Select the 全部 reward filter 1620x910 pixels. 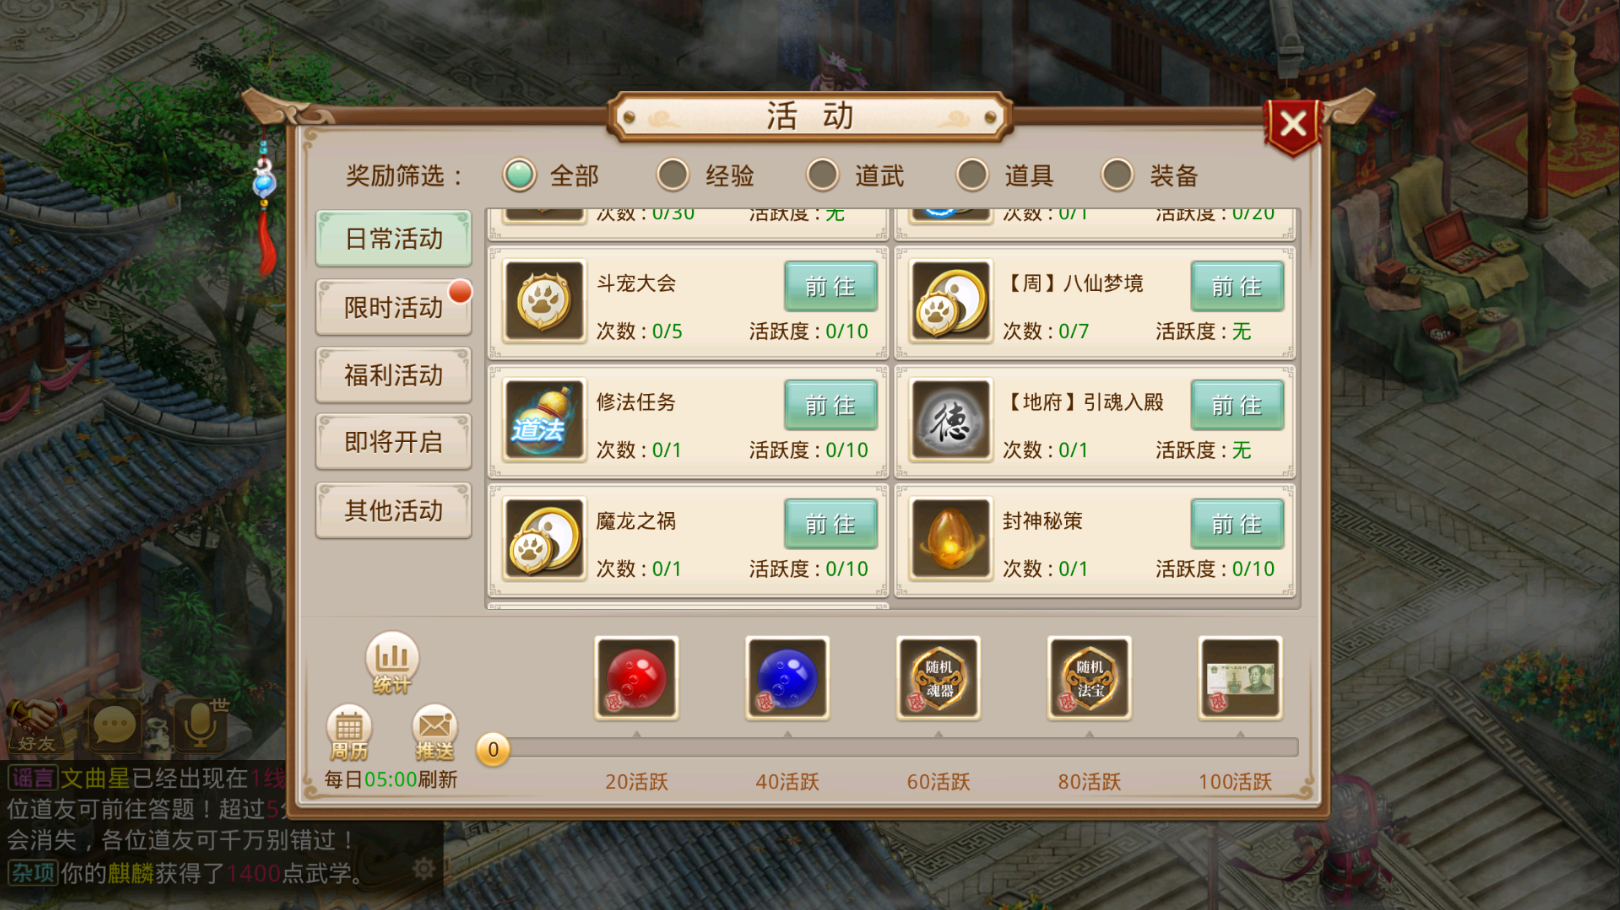point(550,176)
